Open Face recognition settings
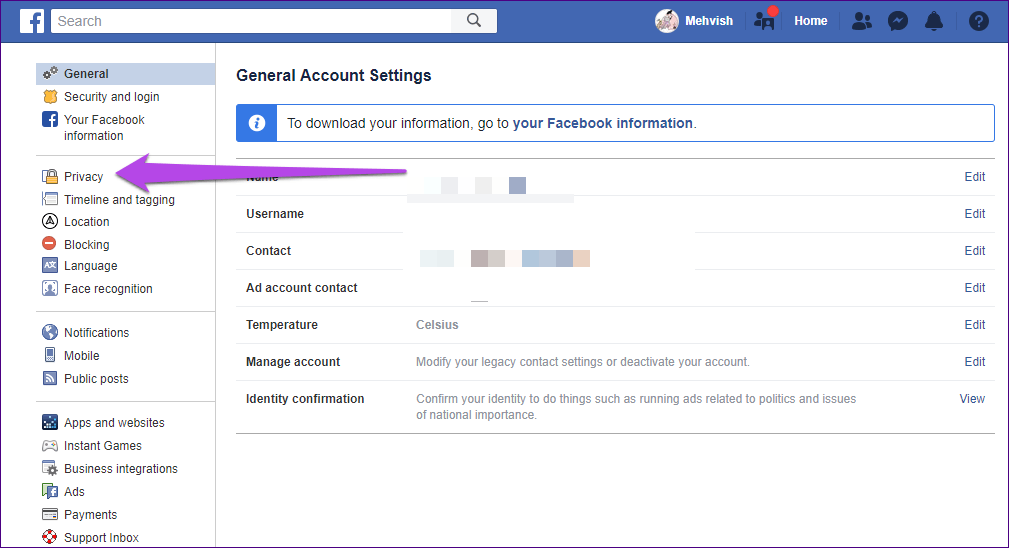The width and height of the screenshot is (1009, 548). (108, 289)
